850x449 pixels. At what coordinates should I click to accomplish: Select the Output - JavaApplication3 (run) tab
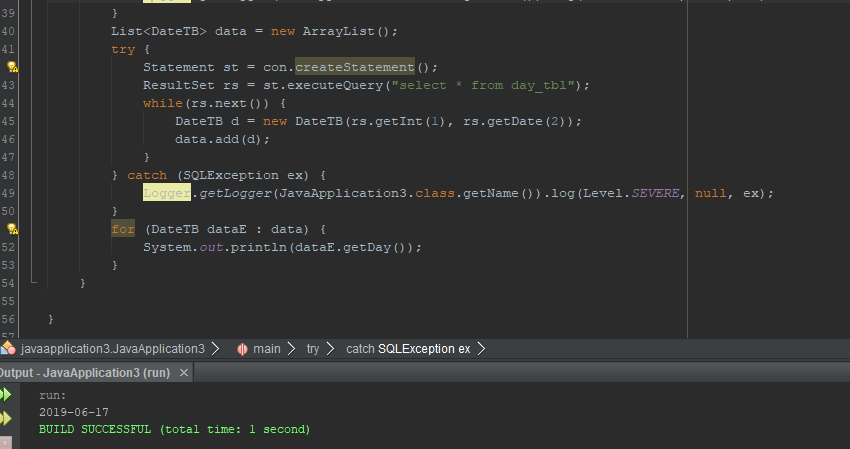click(85, 372)
